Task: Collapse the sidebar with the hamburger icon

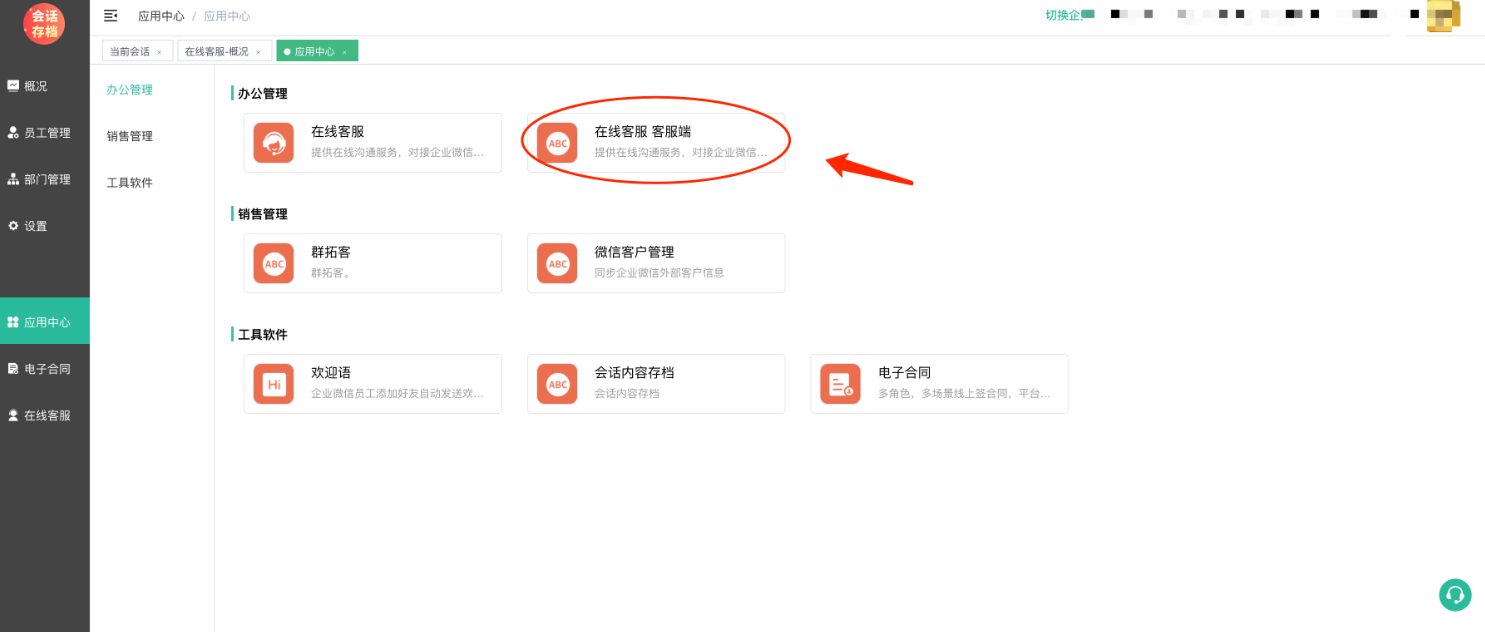Action: click(111, 16)
